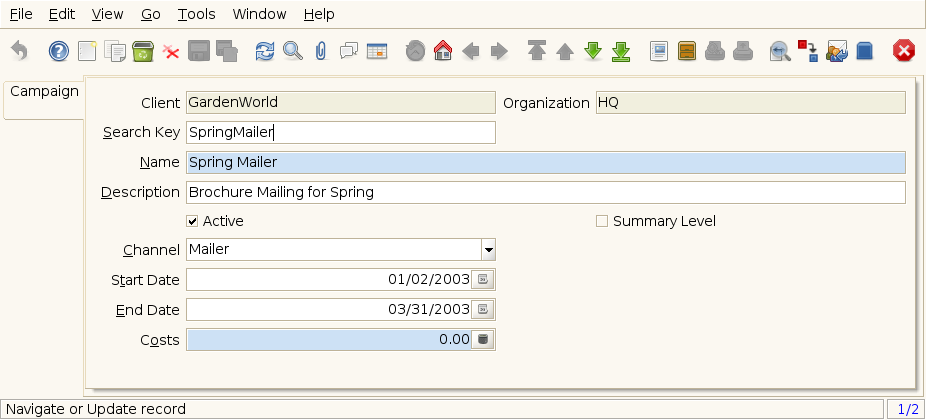This screenshot has height=420, width=926.
Task: Expand the Channel dropdown list
Action: 488,250
